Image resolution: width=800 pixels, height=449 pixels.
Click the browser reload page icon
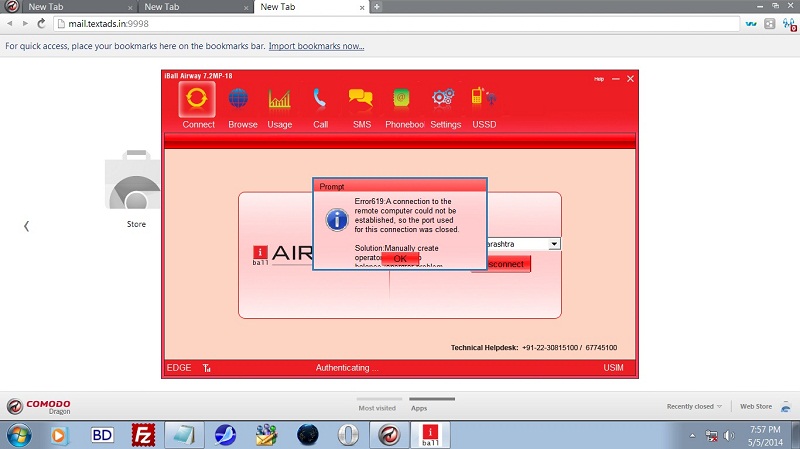coord(42,23)
